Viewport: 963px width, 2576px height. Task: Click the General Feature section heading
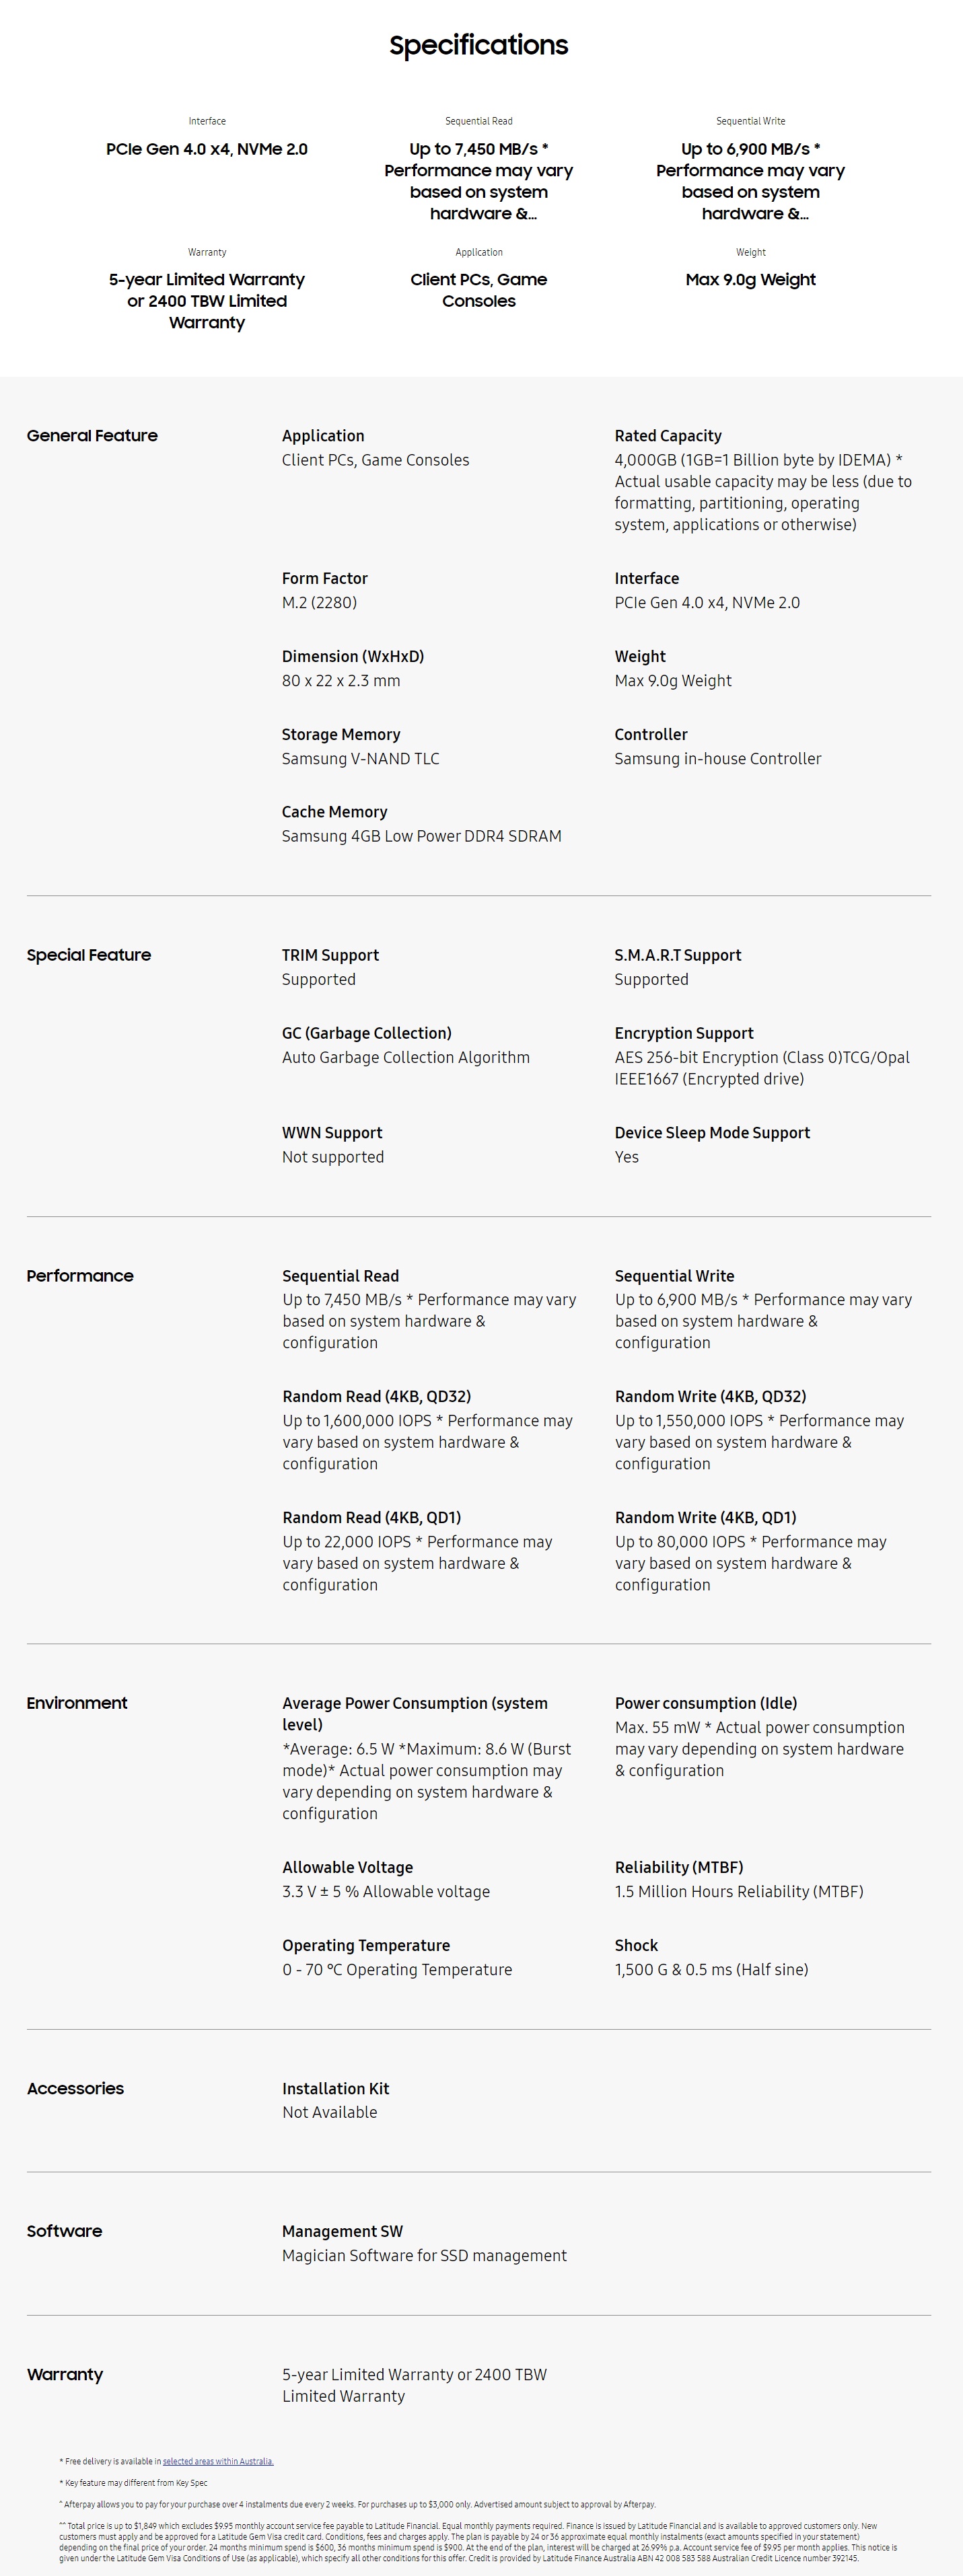point(92,435)
